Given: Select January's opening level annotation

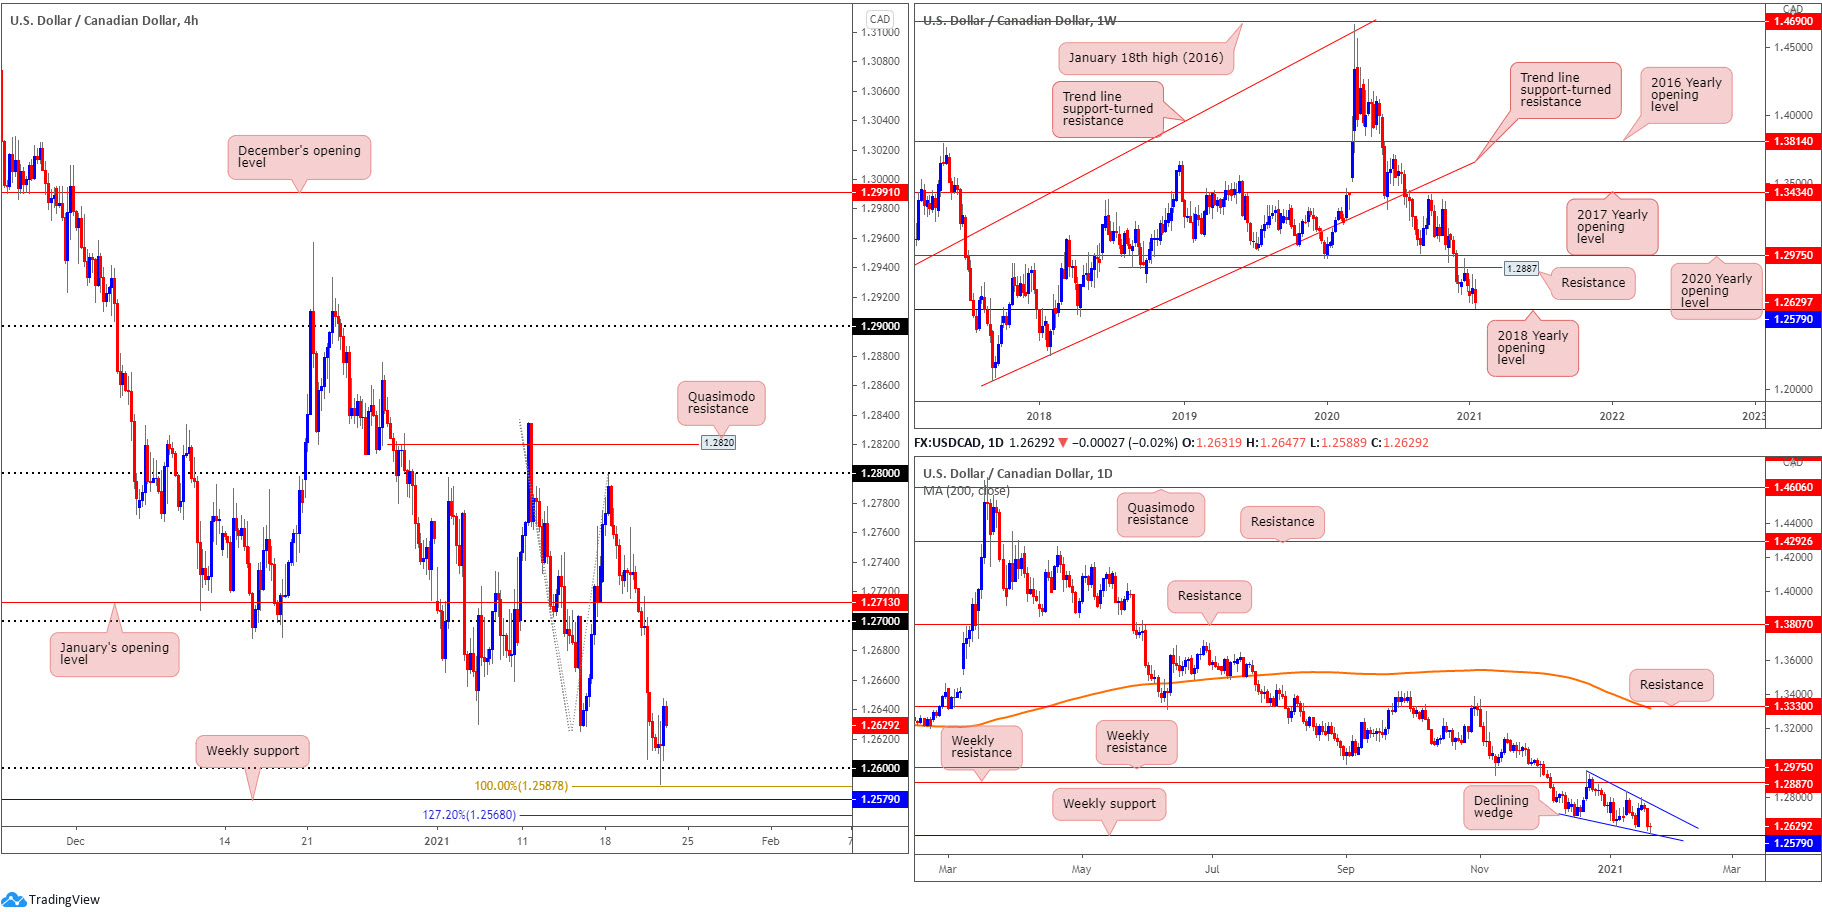Looking at the screenshot, I should tap(114, 654).
